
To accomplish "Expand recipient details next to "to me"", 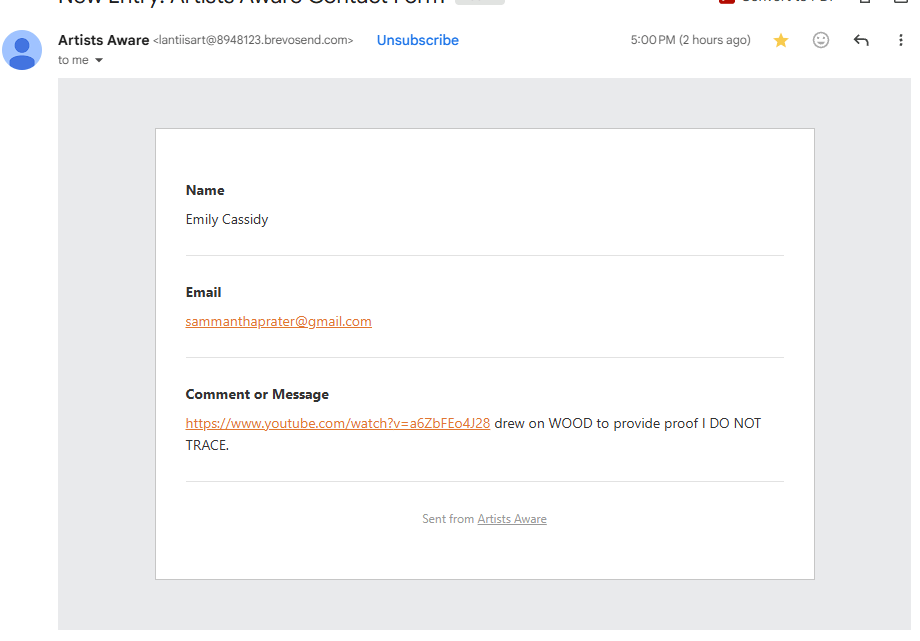I will pos(99,60).
